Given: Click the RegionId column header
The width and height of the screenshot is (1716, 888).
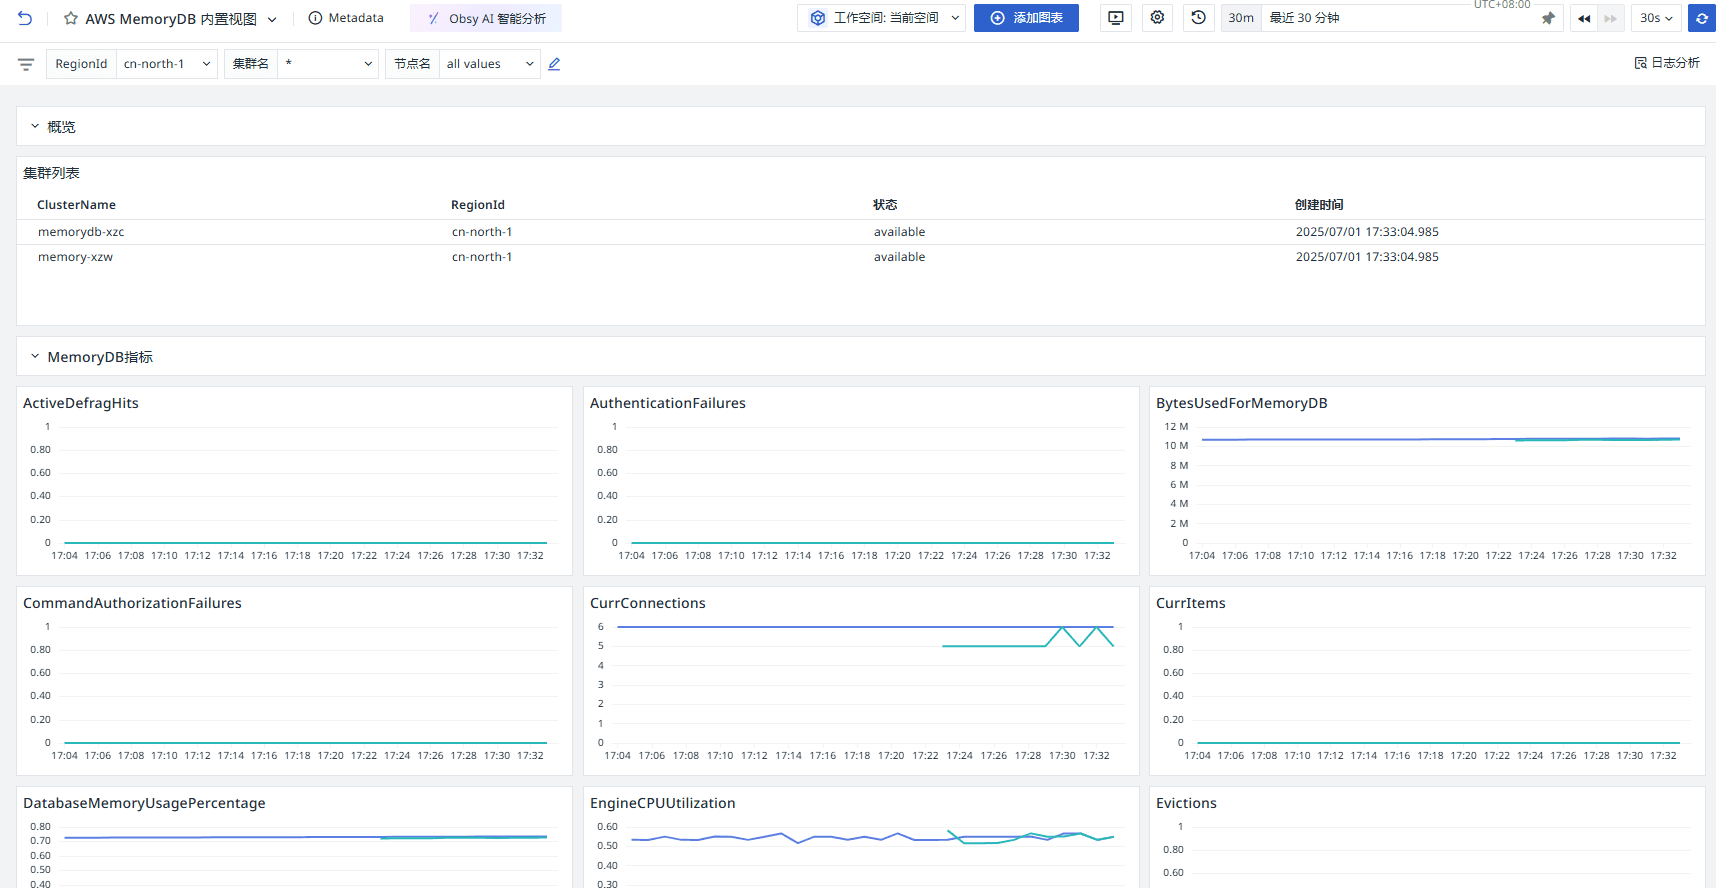Looking at the screenshot, I should coord(478,205).
